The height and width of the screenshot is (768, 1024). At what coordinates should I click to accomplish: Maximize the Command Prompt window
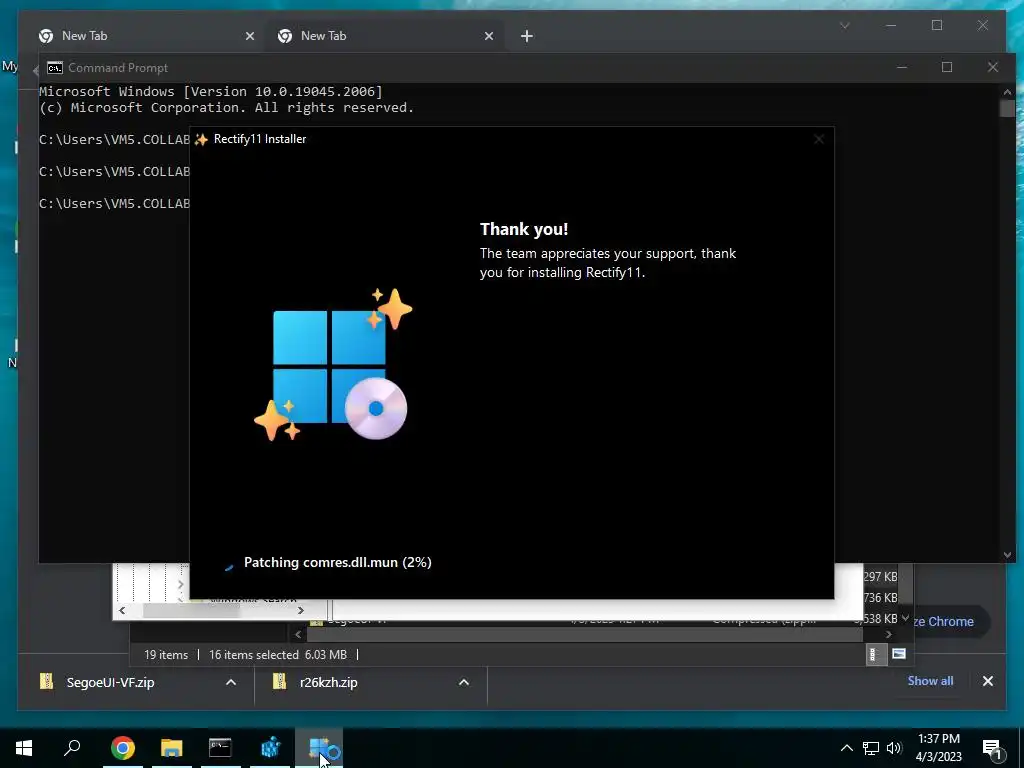946,67
